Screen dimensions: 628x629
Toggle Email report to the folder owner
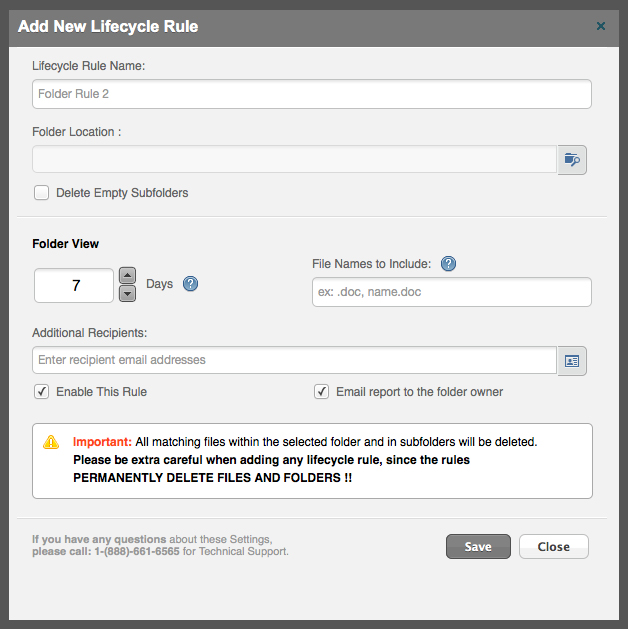pos(322,392)
